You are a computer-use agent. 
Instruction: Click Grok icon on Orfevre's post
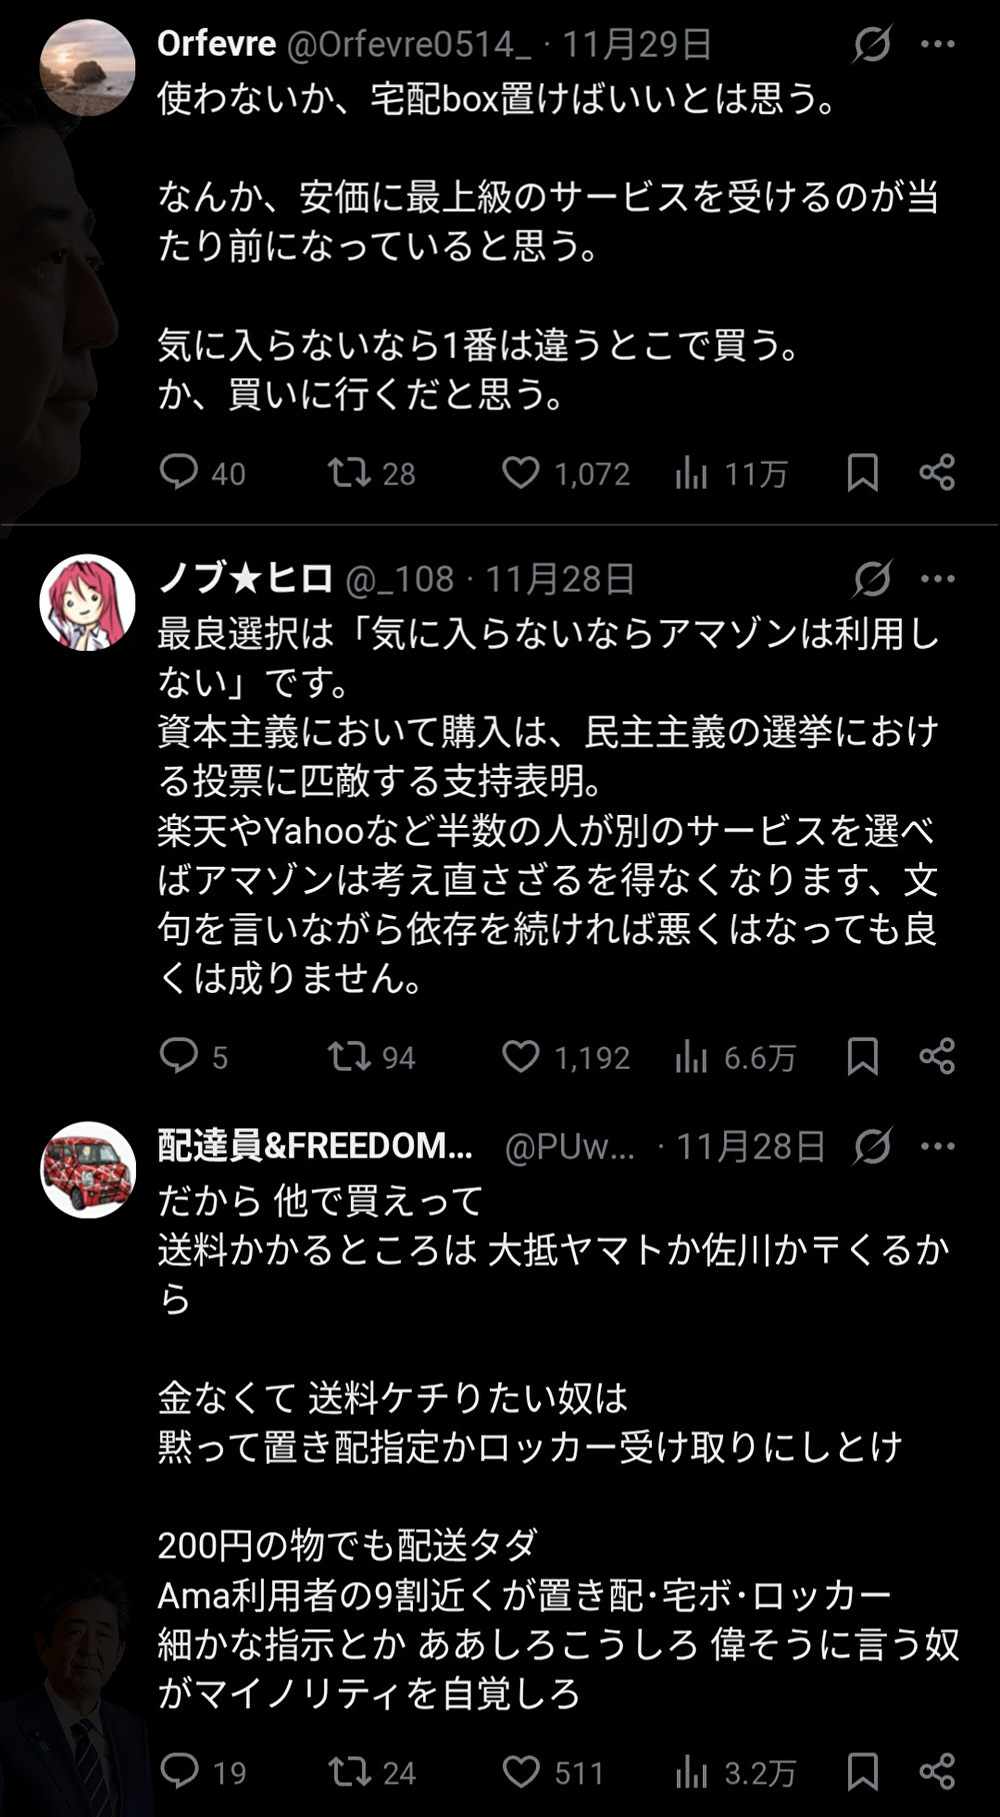click(872, 44)
